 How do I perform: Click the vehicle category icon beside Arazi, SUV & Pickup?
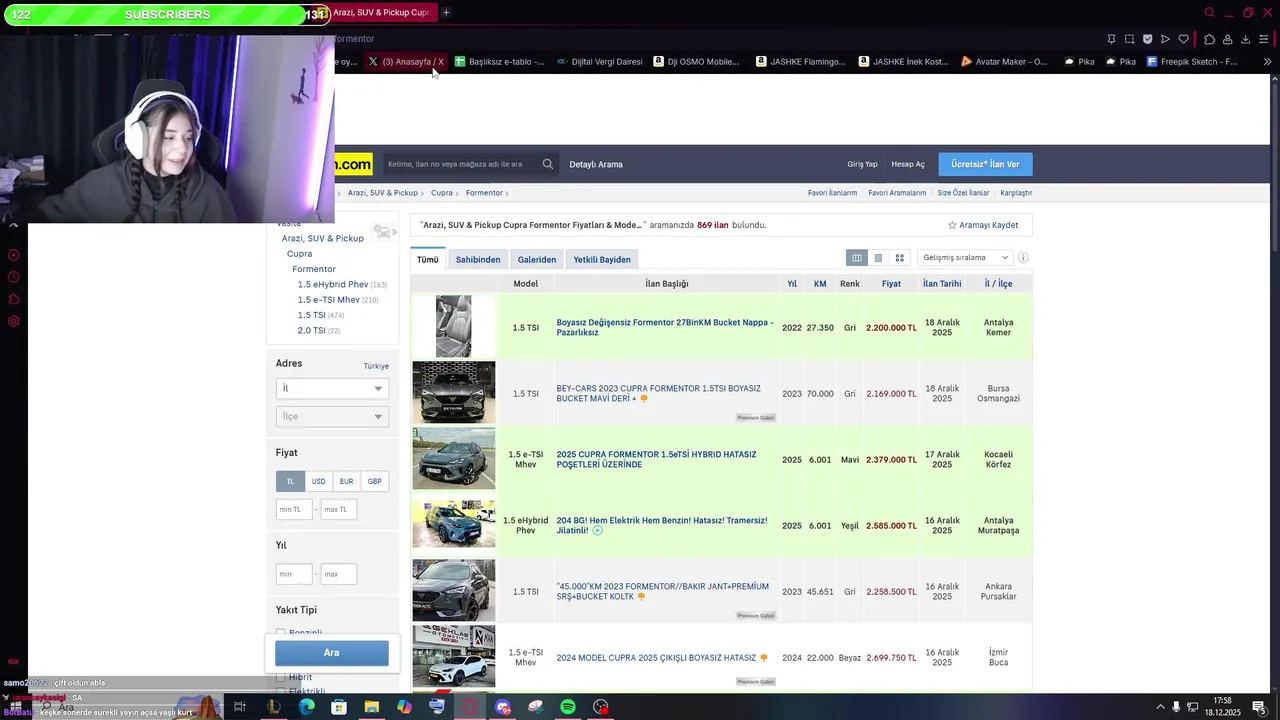383,232
